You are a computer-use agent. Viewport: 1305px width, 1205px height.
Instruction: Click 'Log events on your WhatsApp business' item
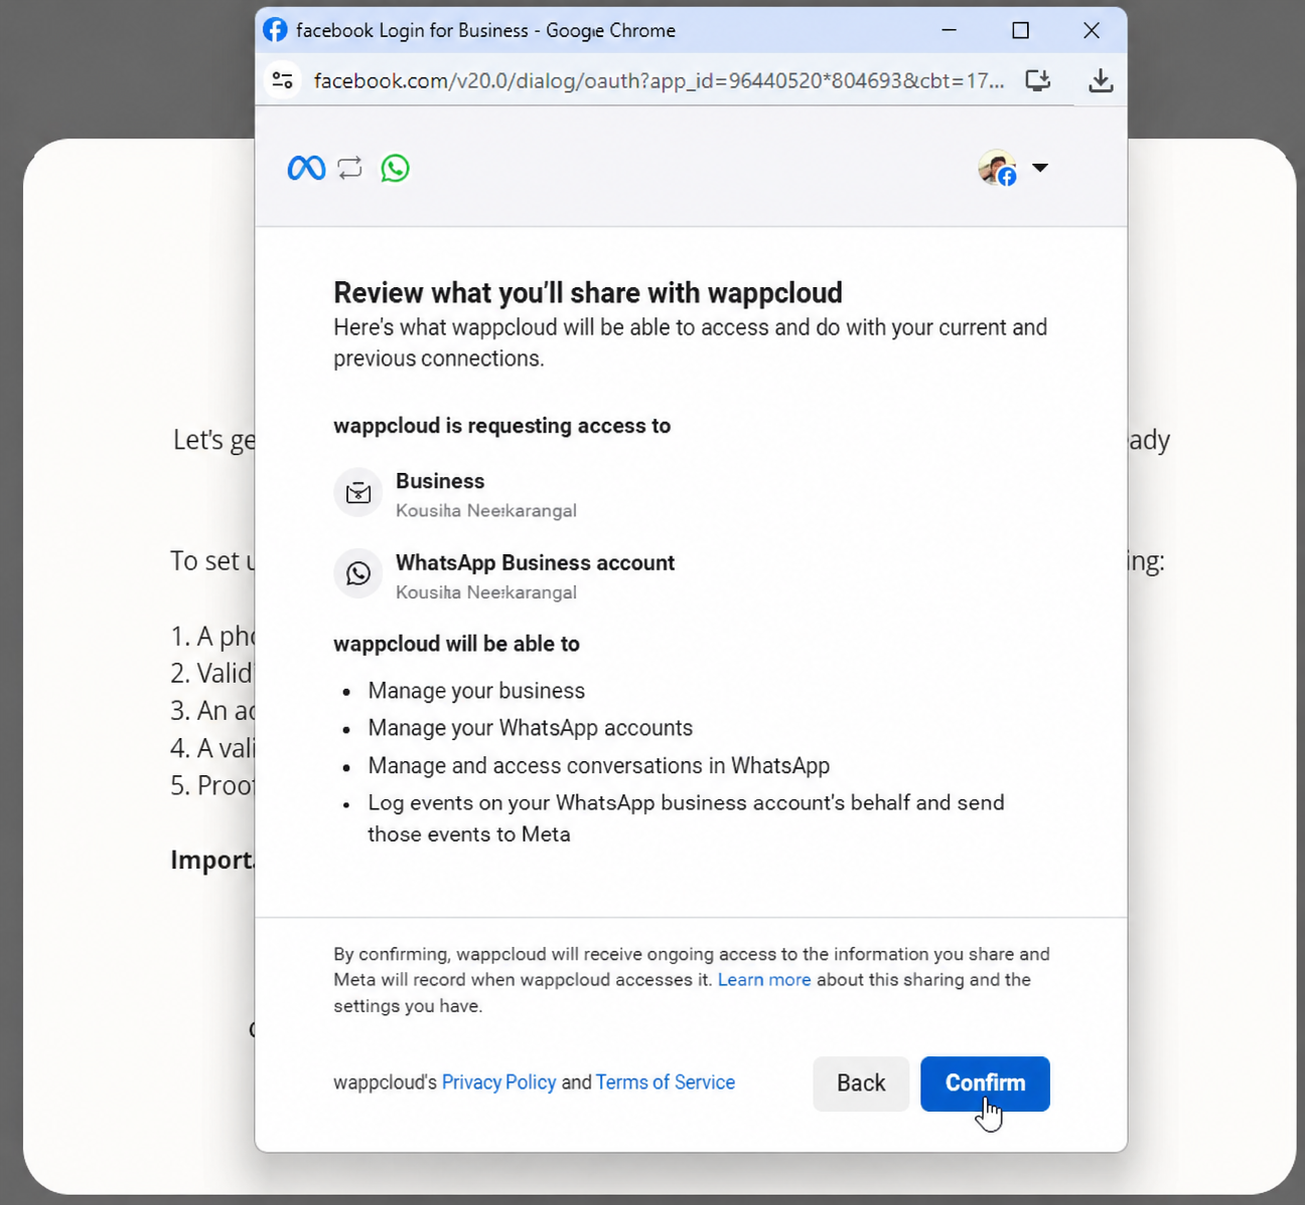[686, 818]
